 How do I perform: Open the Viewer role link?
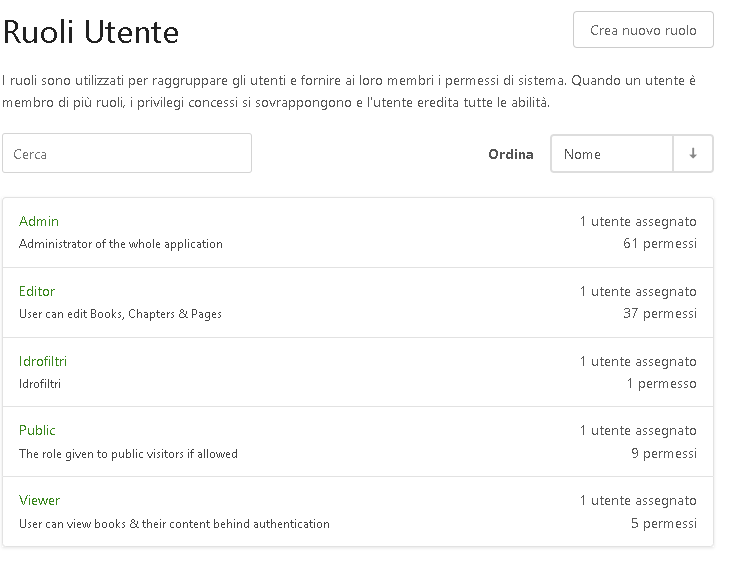click(40, 500)
